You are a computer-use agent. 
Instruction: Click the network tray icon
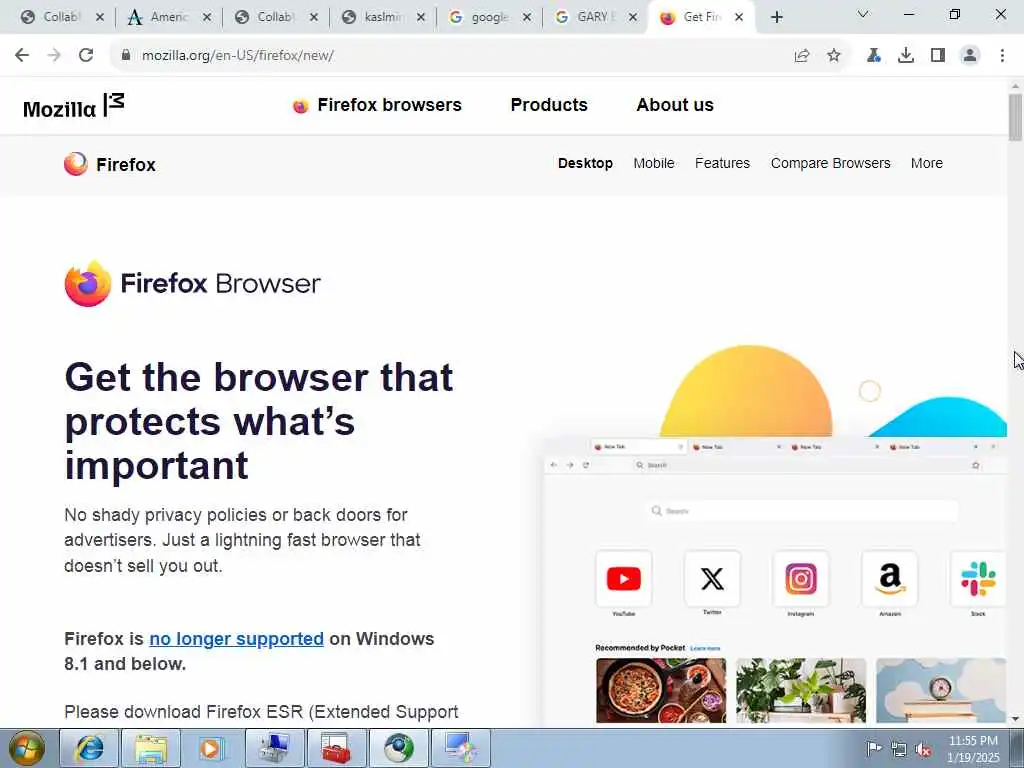899,750
